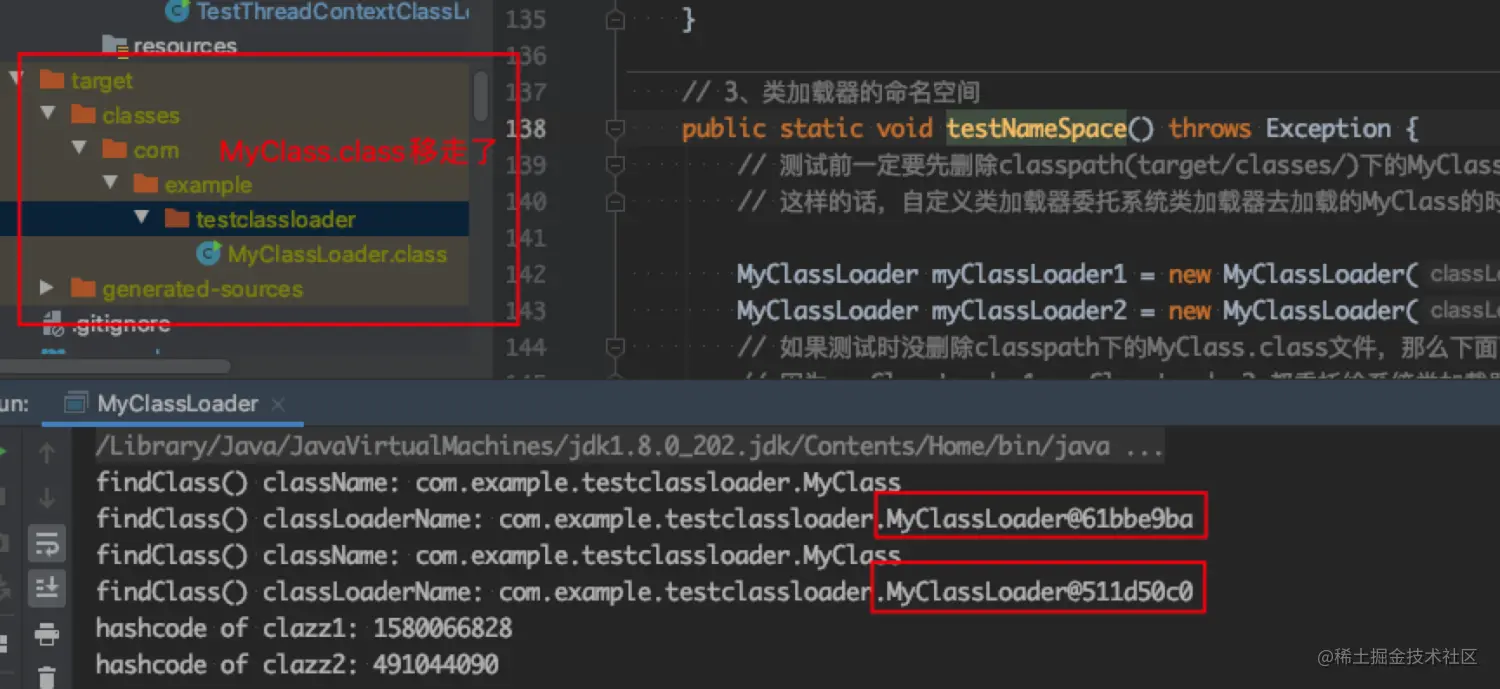The image size is (1500, 689).
Task: Fold the testNameSpace method at line 138
Action: click(616, 129)
